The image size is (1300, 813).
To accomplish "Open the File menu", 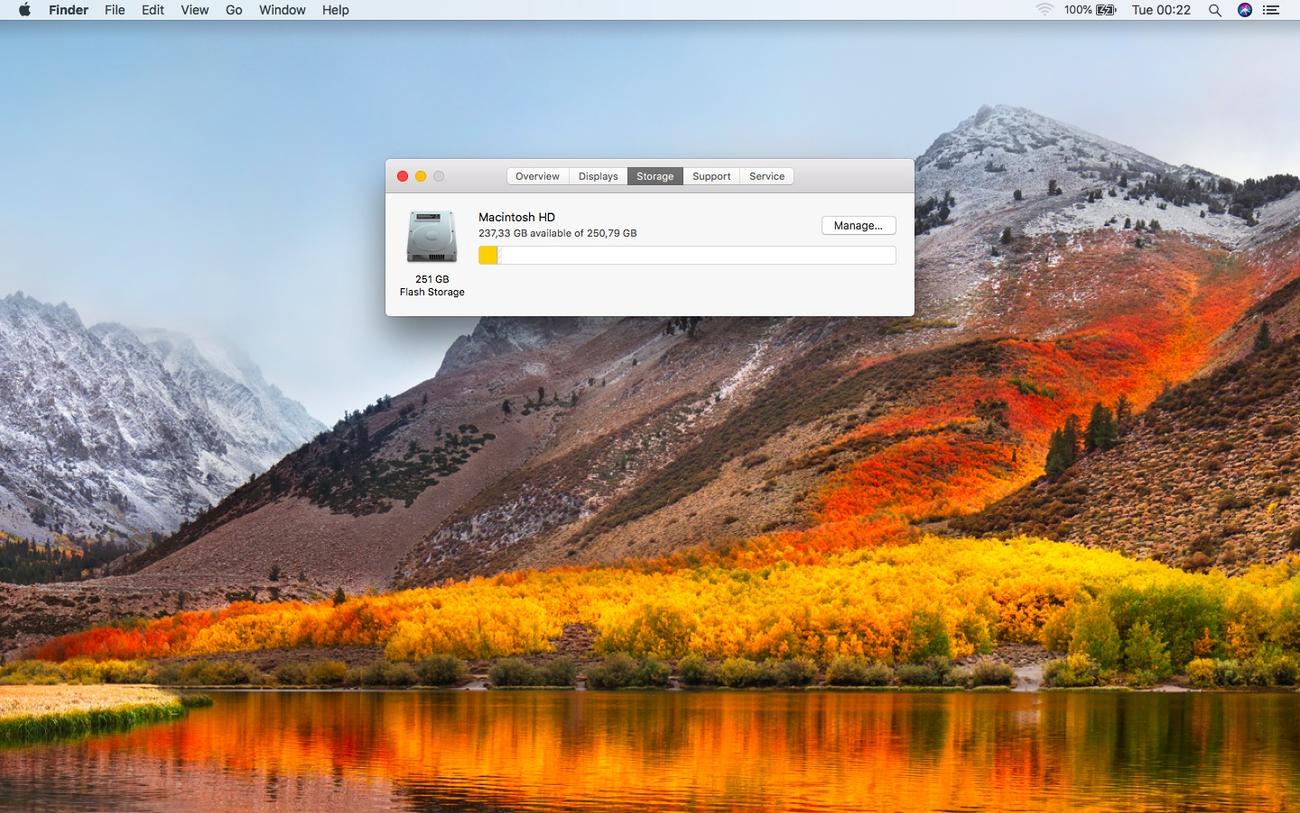I will click(x=115, y=10).
